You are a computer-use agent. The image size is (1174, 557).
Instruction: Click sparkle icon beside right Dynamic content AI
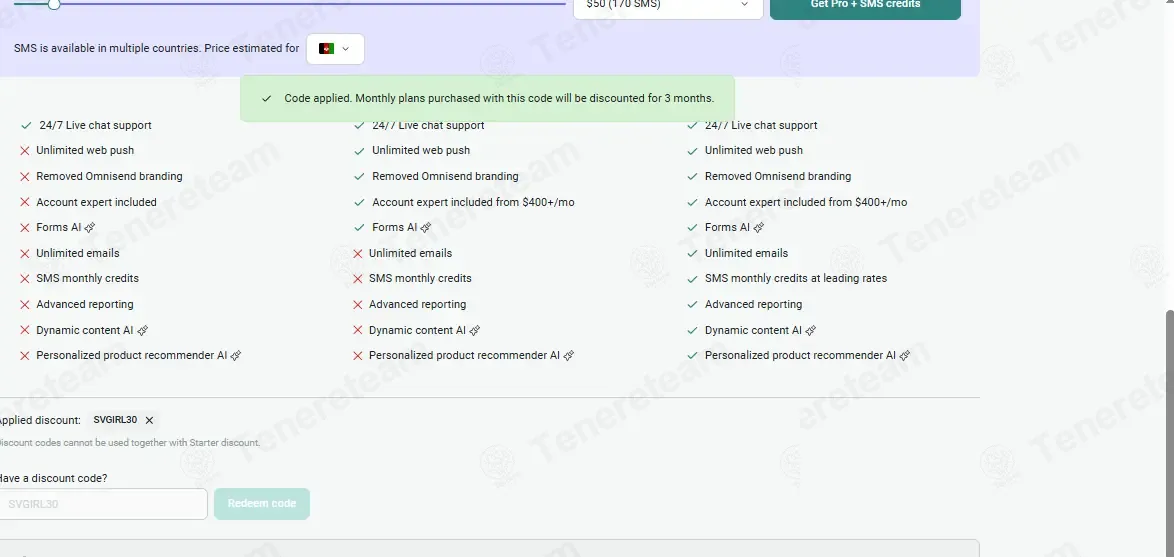click(x=811, y=330)
